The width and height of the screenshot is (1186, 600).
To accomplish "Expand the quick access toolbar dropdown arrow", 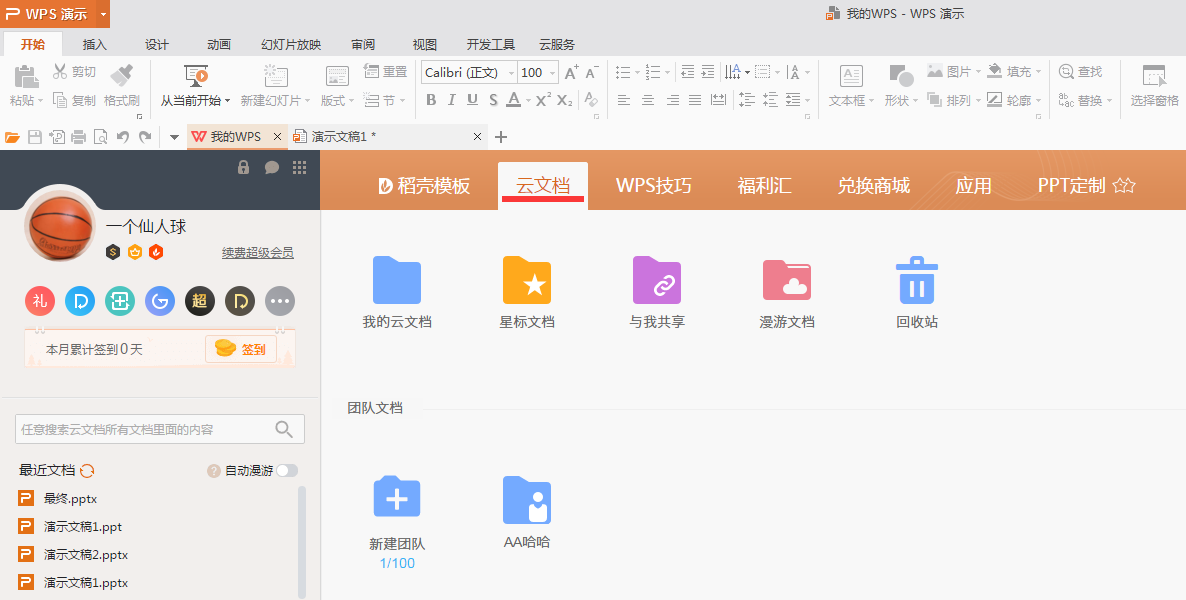I will click(x=174, y=137).
